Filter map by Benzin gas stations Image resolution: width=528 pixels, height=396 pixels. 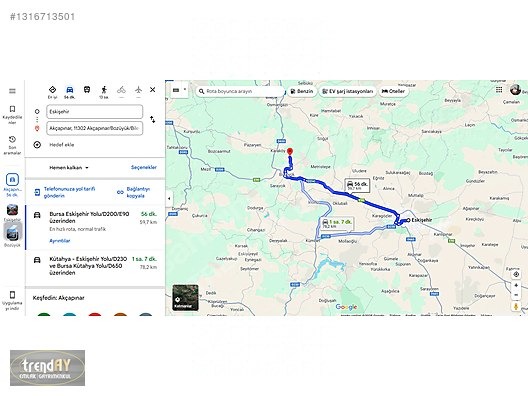pos(302,91)
